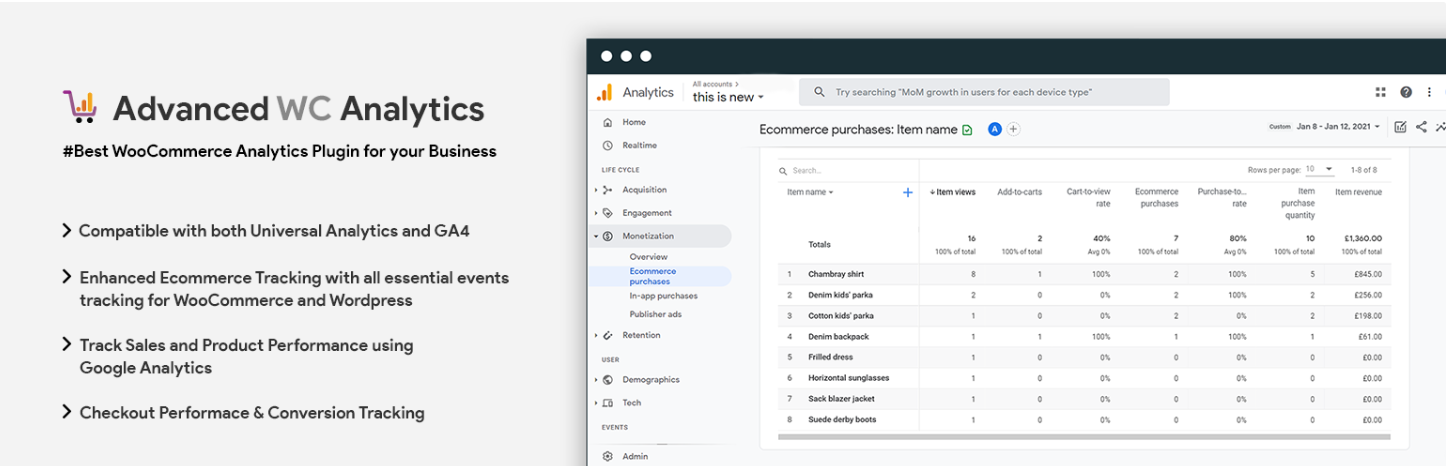Expand the Demographics section arrow

[x=595, y=380]
